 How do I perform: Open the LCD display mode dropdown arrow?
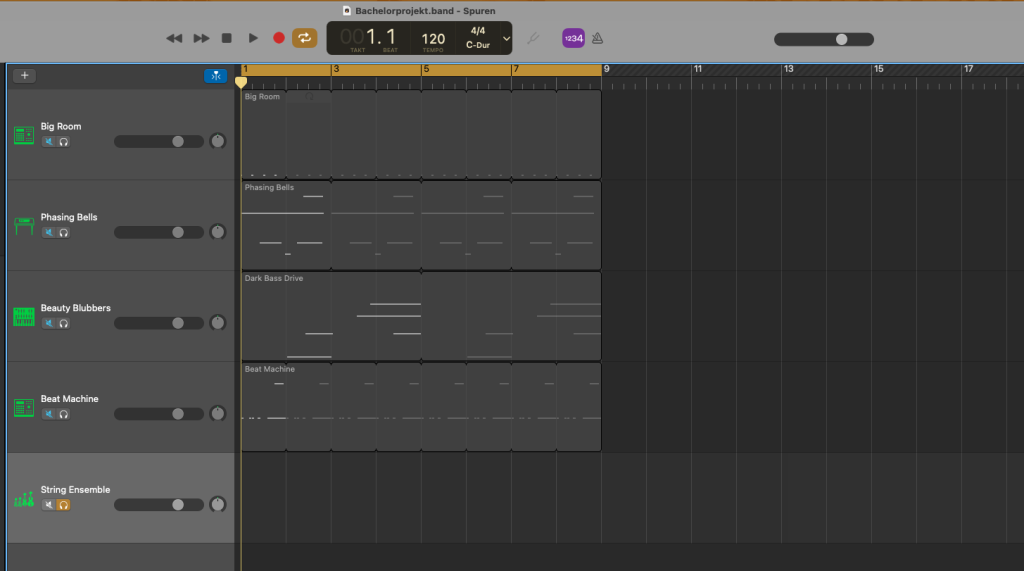[x=506, y=38]
